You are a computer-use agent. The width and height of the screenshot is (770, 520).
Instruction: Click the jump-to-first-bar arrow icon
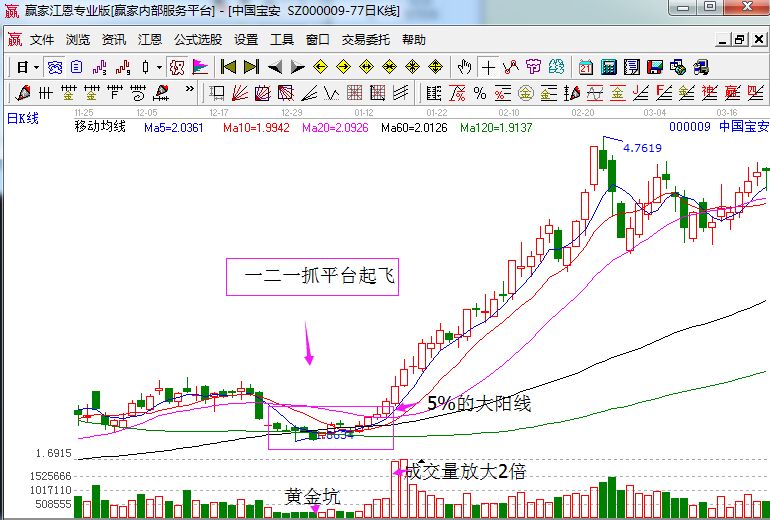(228, 68)
